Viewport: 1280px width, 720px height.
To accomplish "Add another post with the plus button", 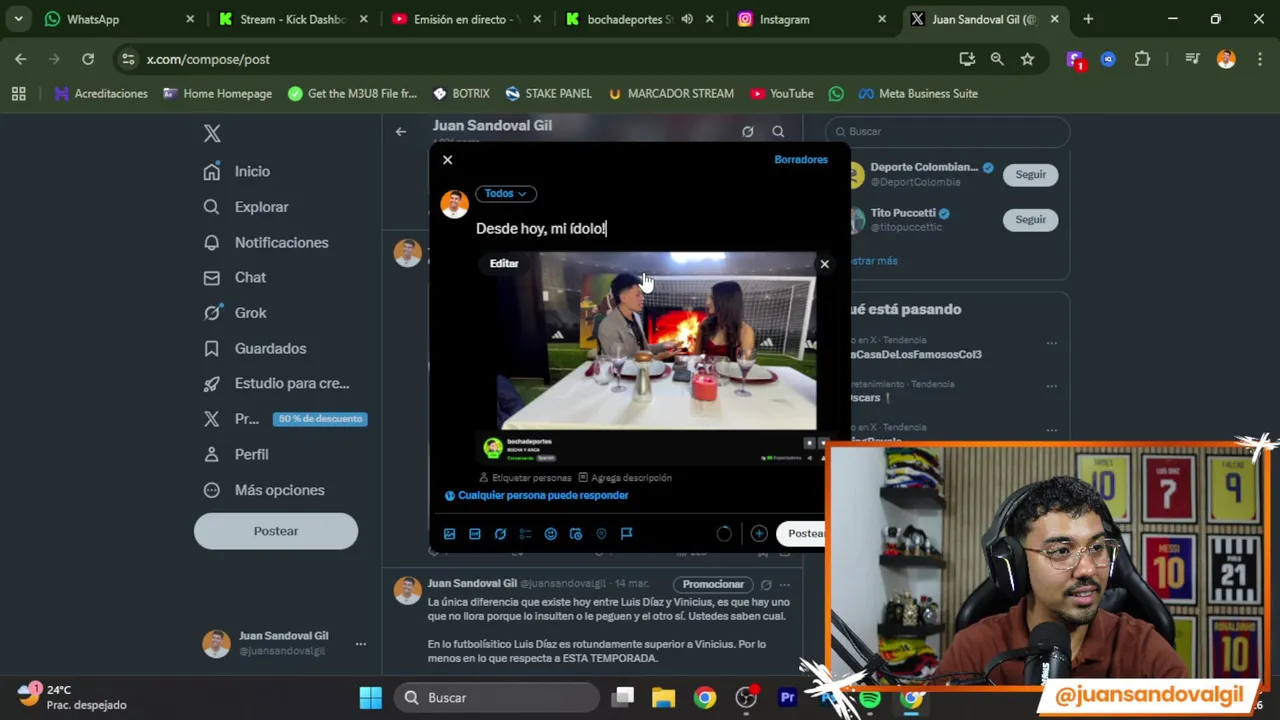I will tap(759, 534).
